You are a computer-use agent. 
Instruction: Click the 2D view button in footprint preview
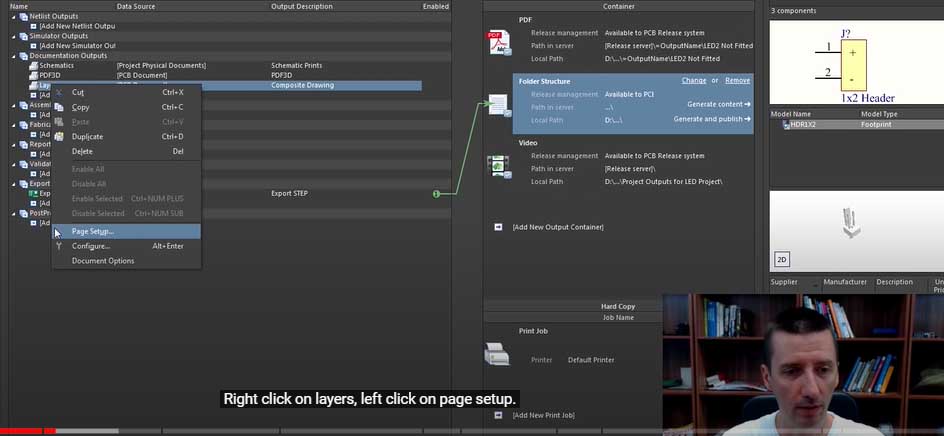click(782, 259)
